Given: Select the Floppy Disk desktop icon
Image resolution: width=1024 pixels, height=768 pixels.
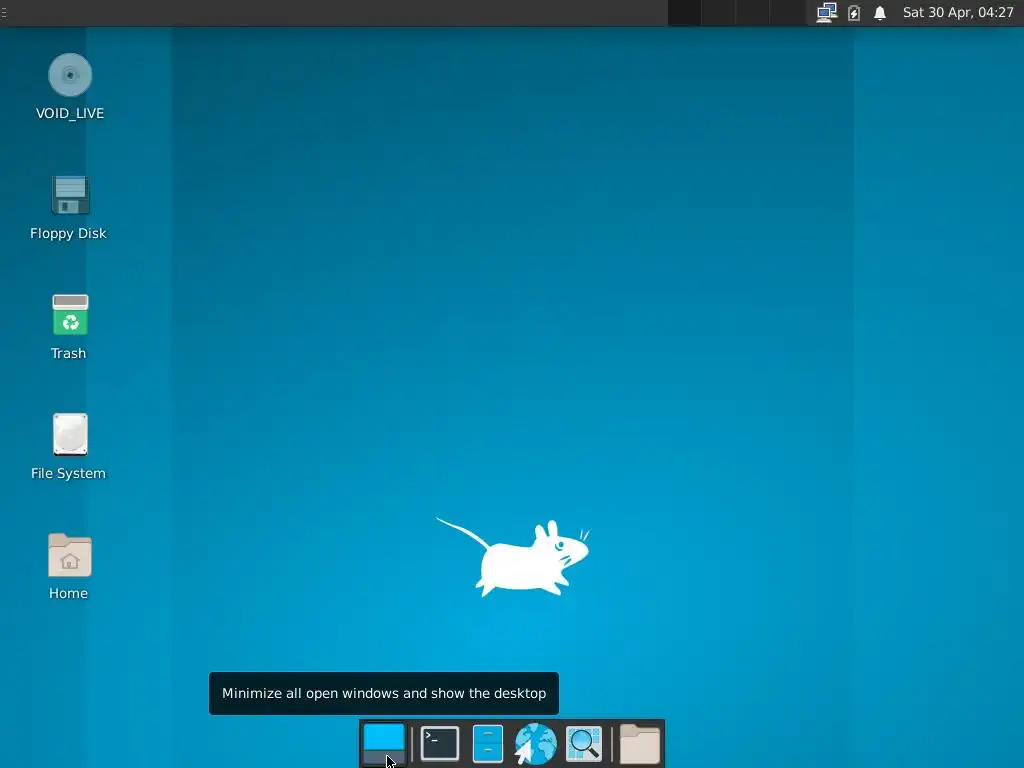Looking at the screenshot, I should pos(70,195).
